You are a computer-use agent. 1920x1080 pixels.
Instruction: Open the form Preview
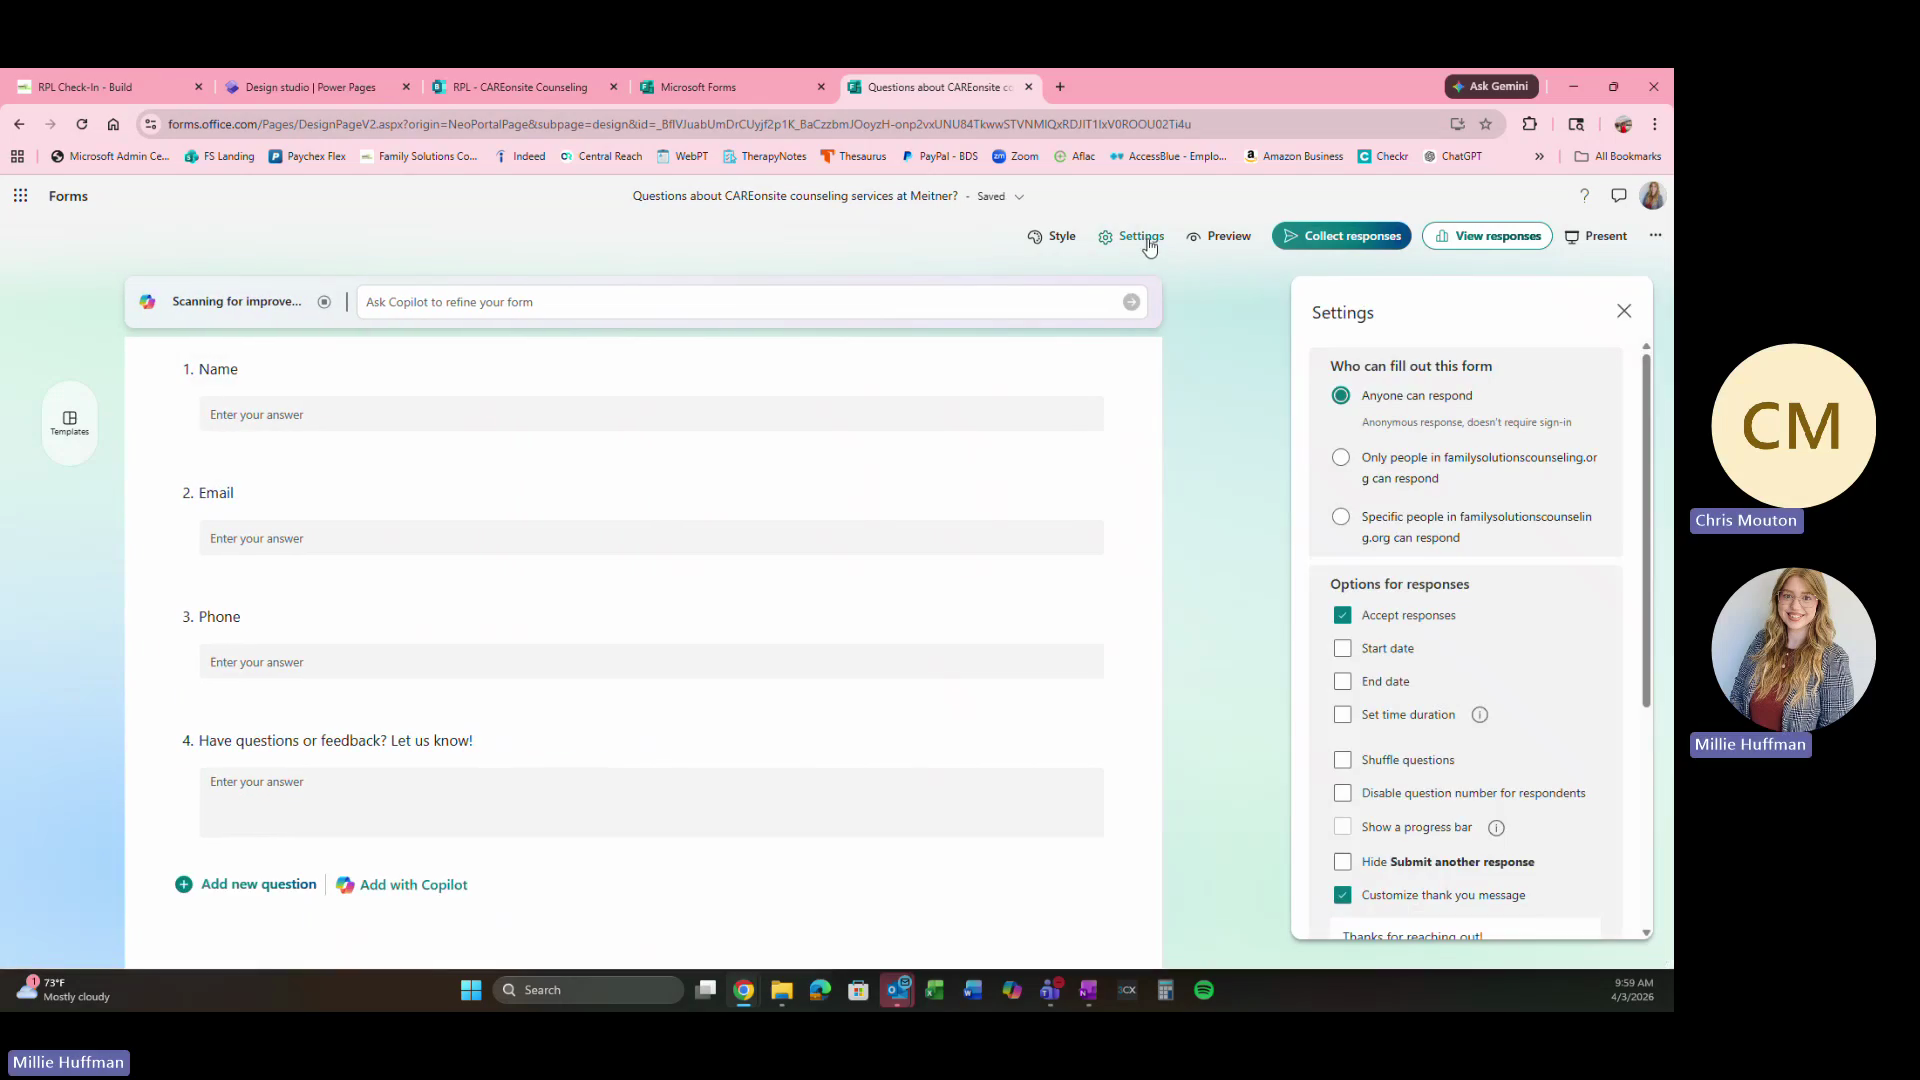tap(1218, 236)
